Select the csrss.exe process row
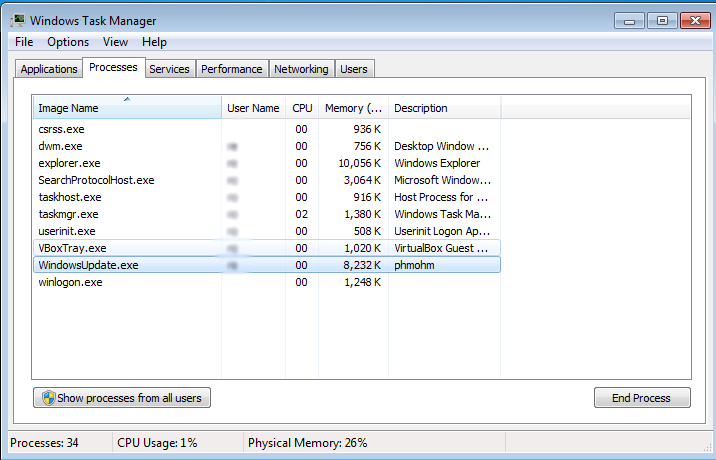 267,129
